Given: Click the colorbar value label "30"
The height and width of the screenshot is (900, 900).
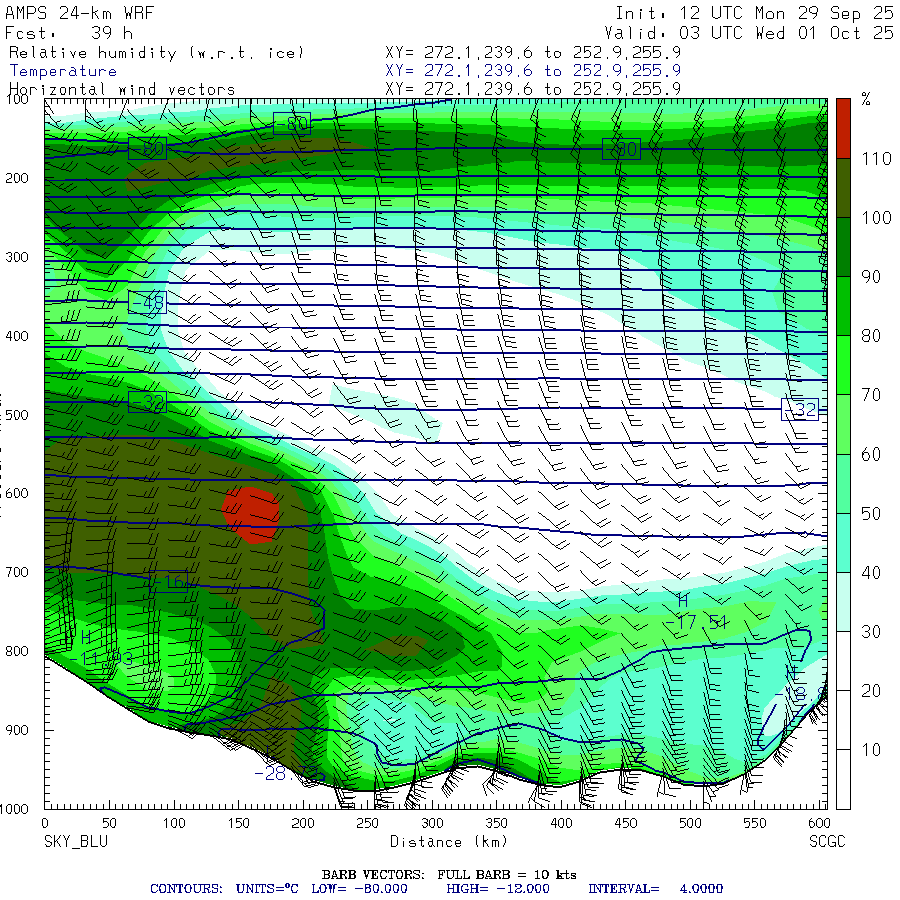Looking at the screenshot, I should pos(871,632).
